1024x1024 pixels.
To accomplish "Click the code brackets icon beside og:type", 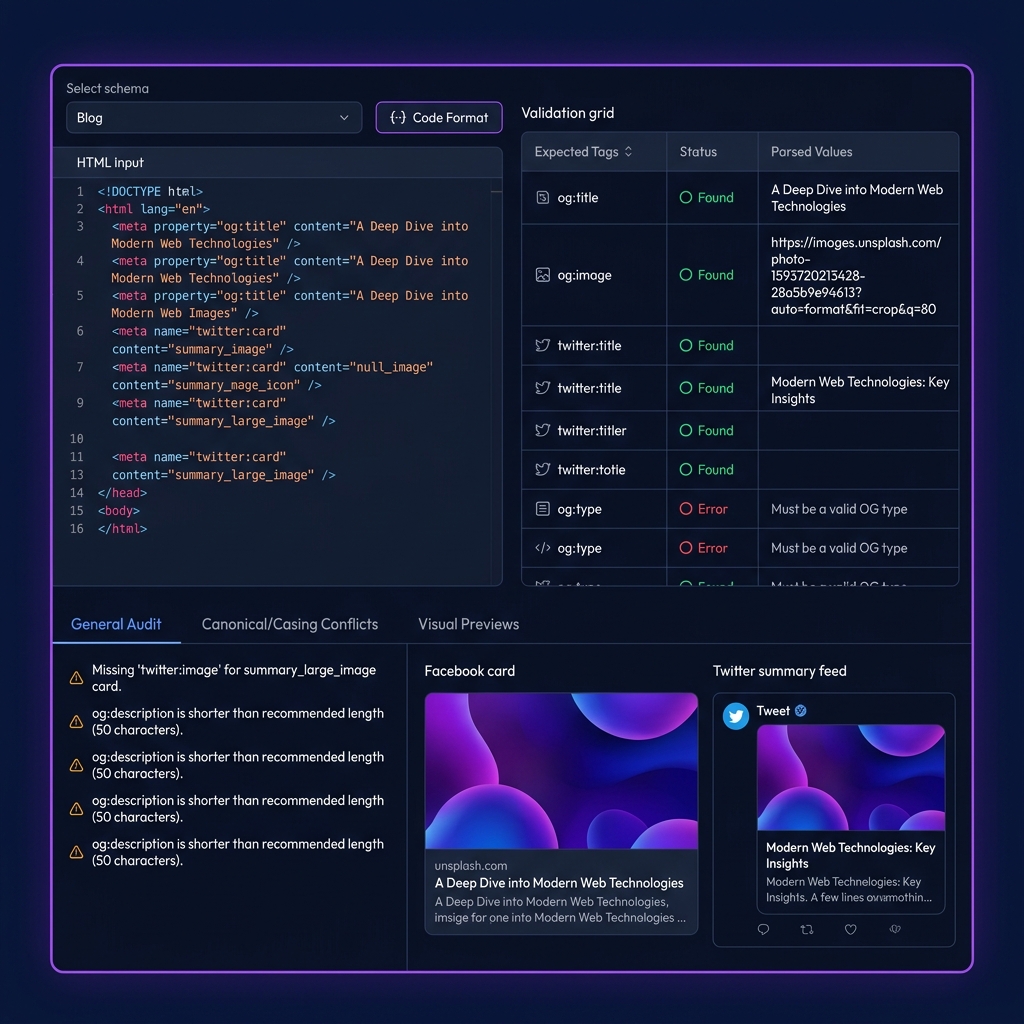I will (x=543, y=548).
